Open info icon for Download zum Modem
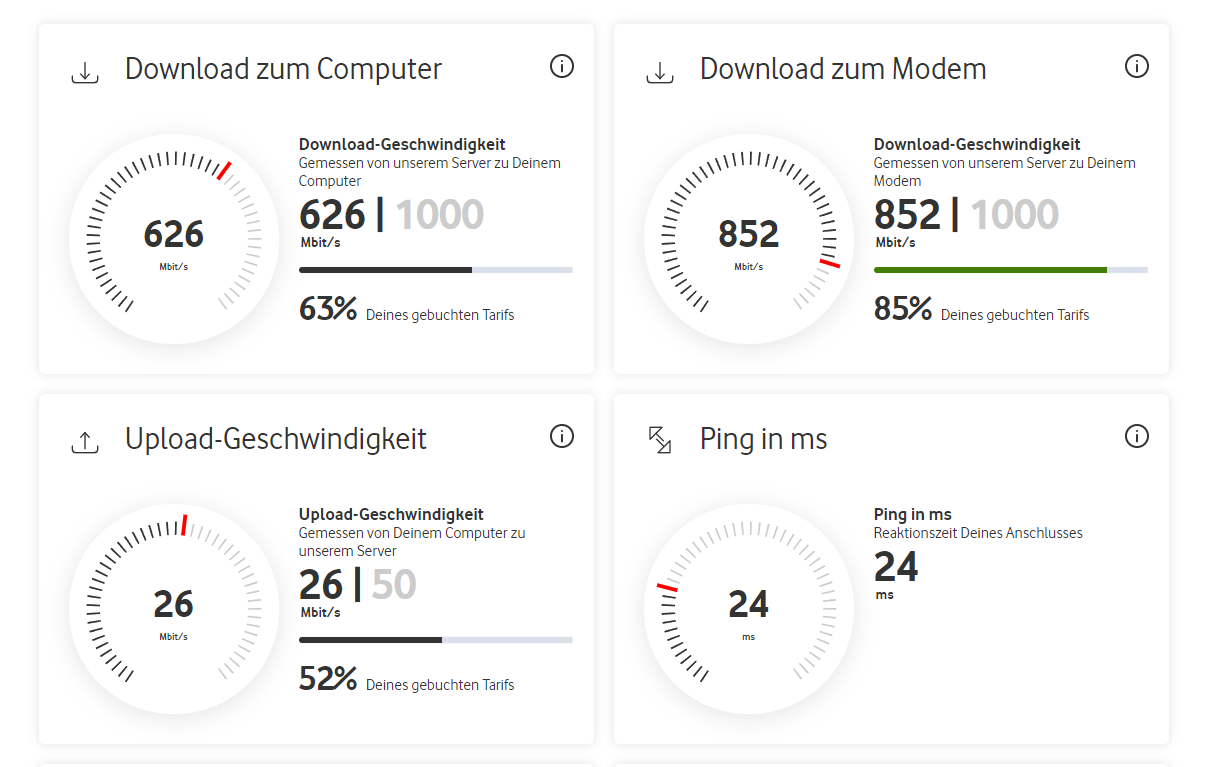Image resolution: width=1226 pixels, height=767 pixels. tap(1137, 66)
